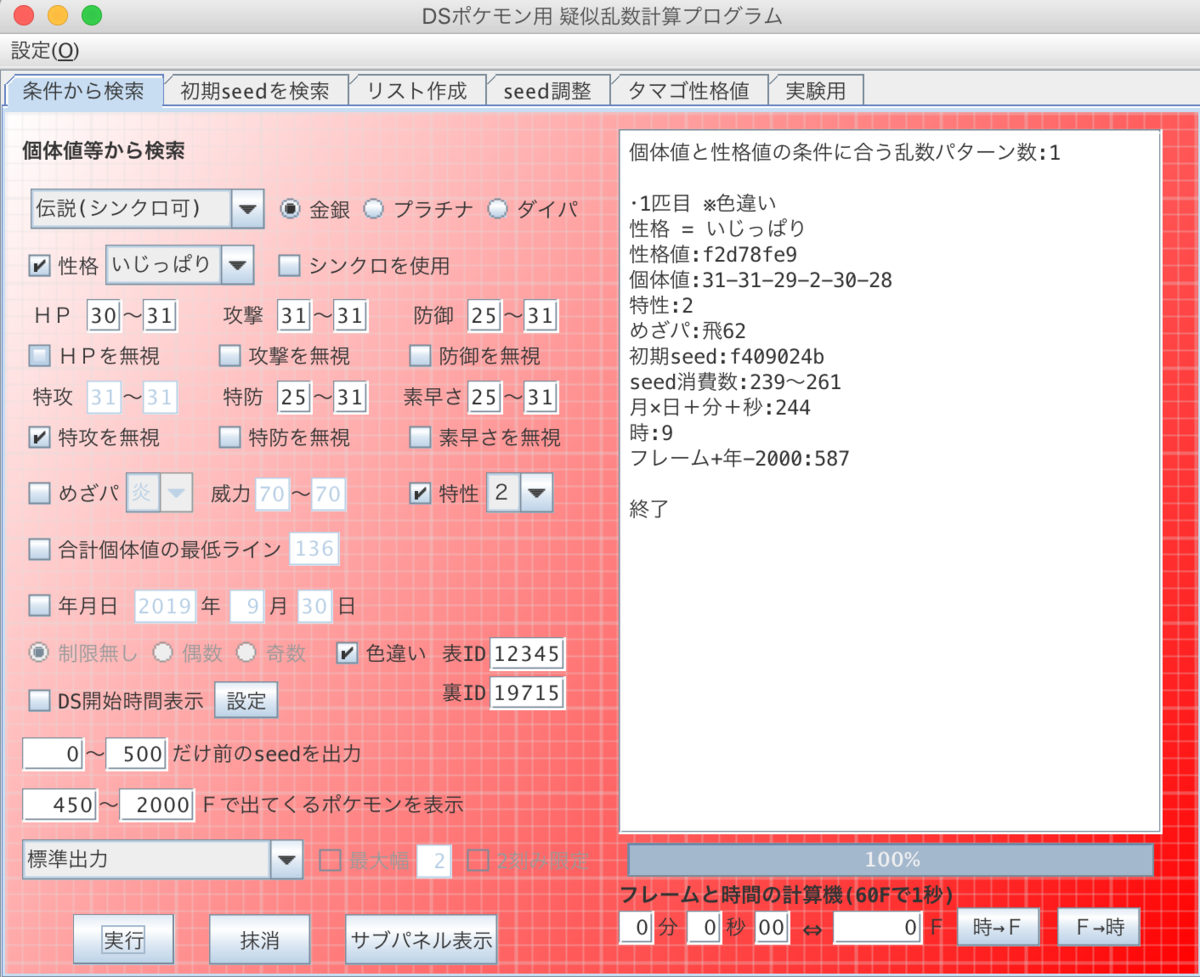Viewport: 1200px width, 977px height.
Task: Click the 素早さ maximum value field
Action: pos(541,398)
